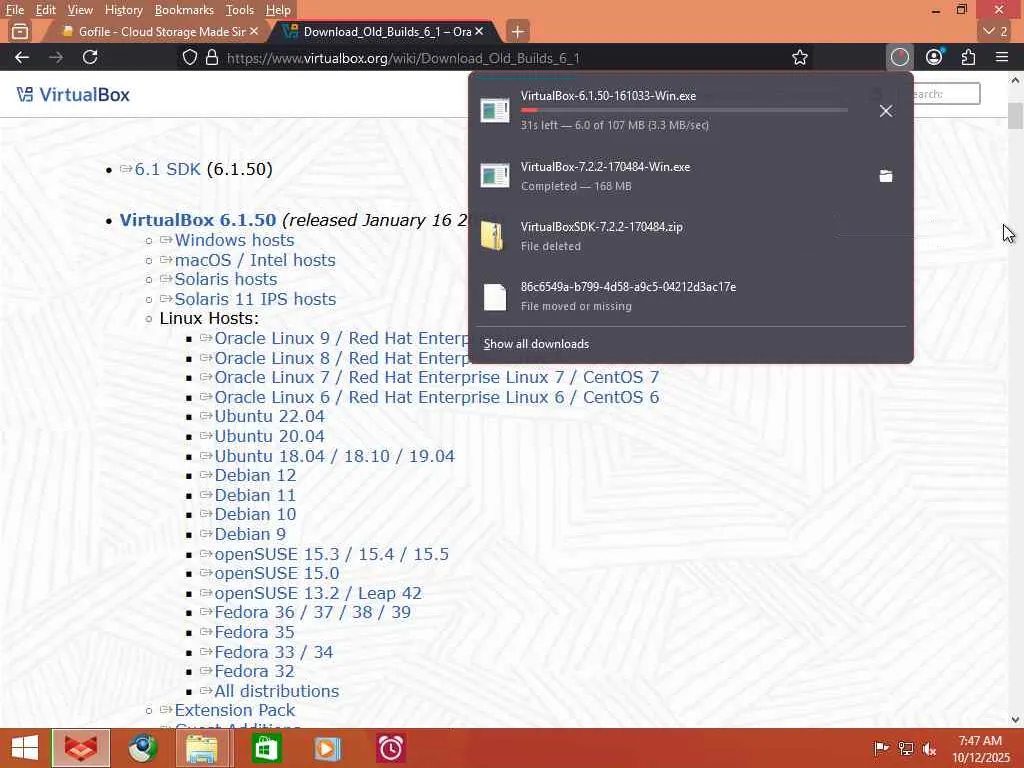1024x768 pixels.
Task: Open the Firefox account icon
Action: point(935,57)
